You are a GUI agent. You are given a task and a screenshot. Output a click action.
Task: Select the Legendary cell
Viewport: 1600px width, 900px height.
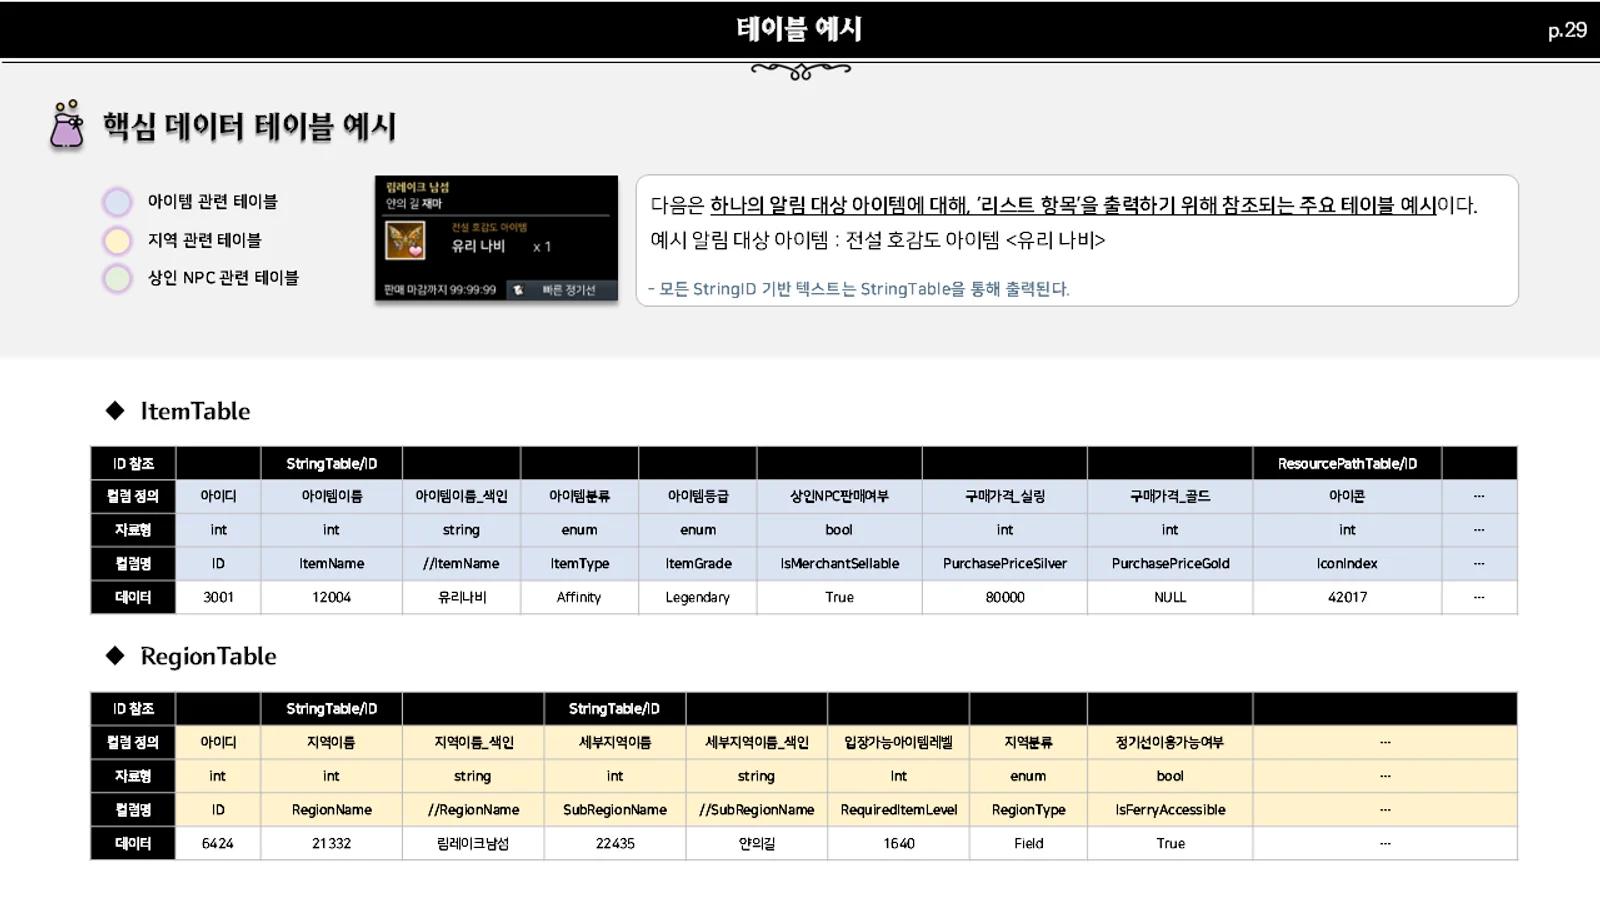tap(698, 597)
